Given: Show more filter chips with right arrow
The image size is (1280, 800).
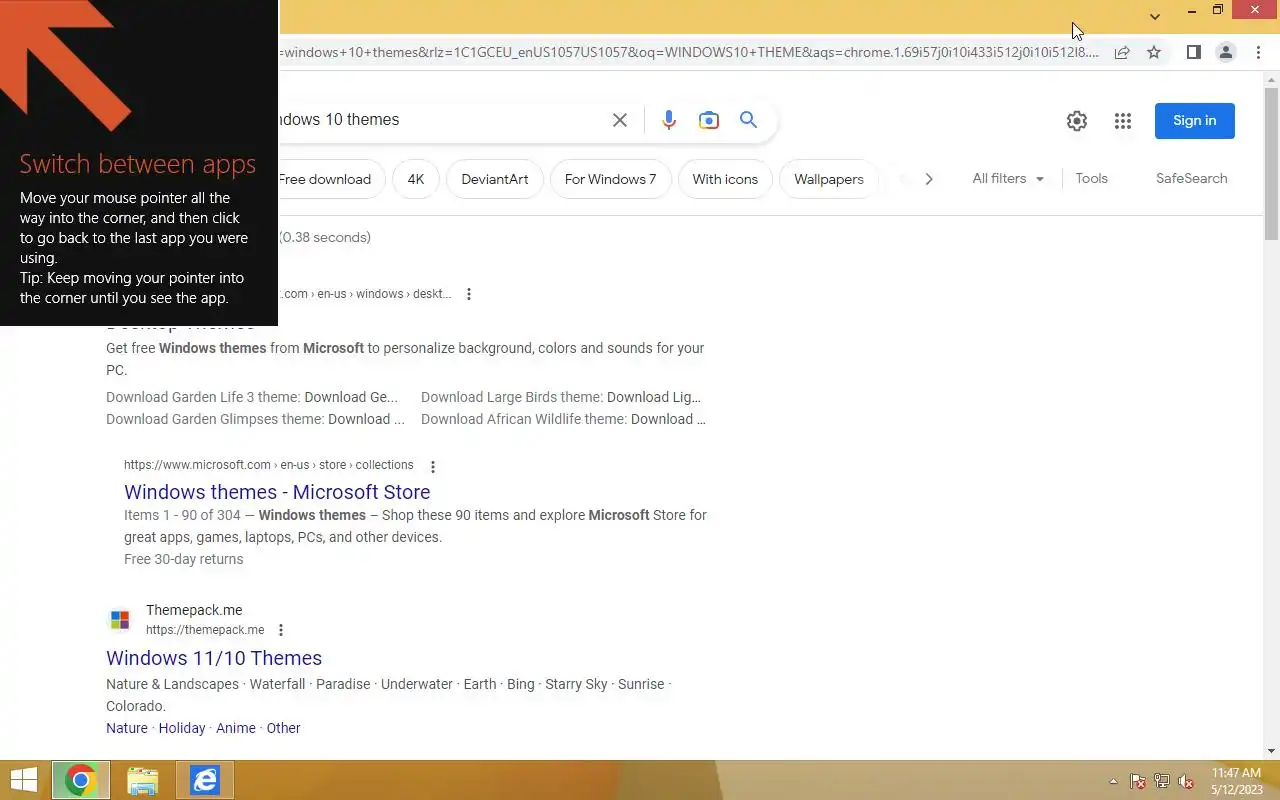Looking at the screenshot, I should coord(929,179).
